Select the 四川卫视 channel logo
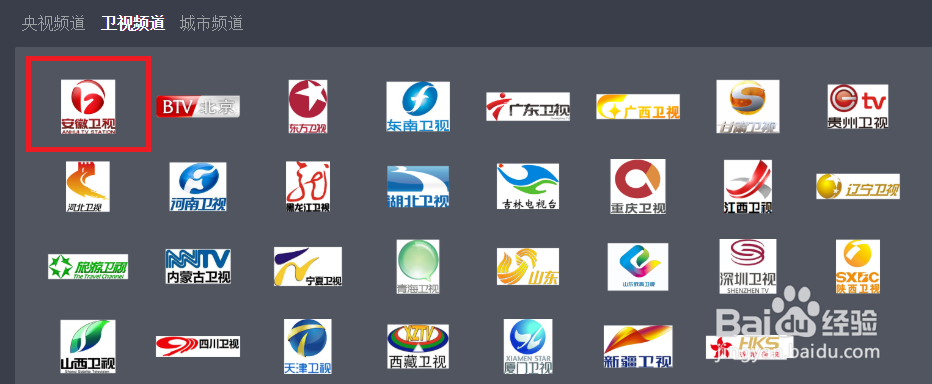 (x=198, y=347)
